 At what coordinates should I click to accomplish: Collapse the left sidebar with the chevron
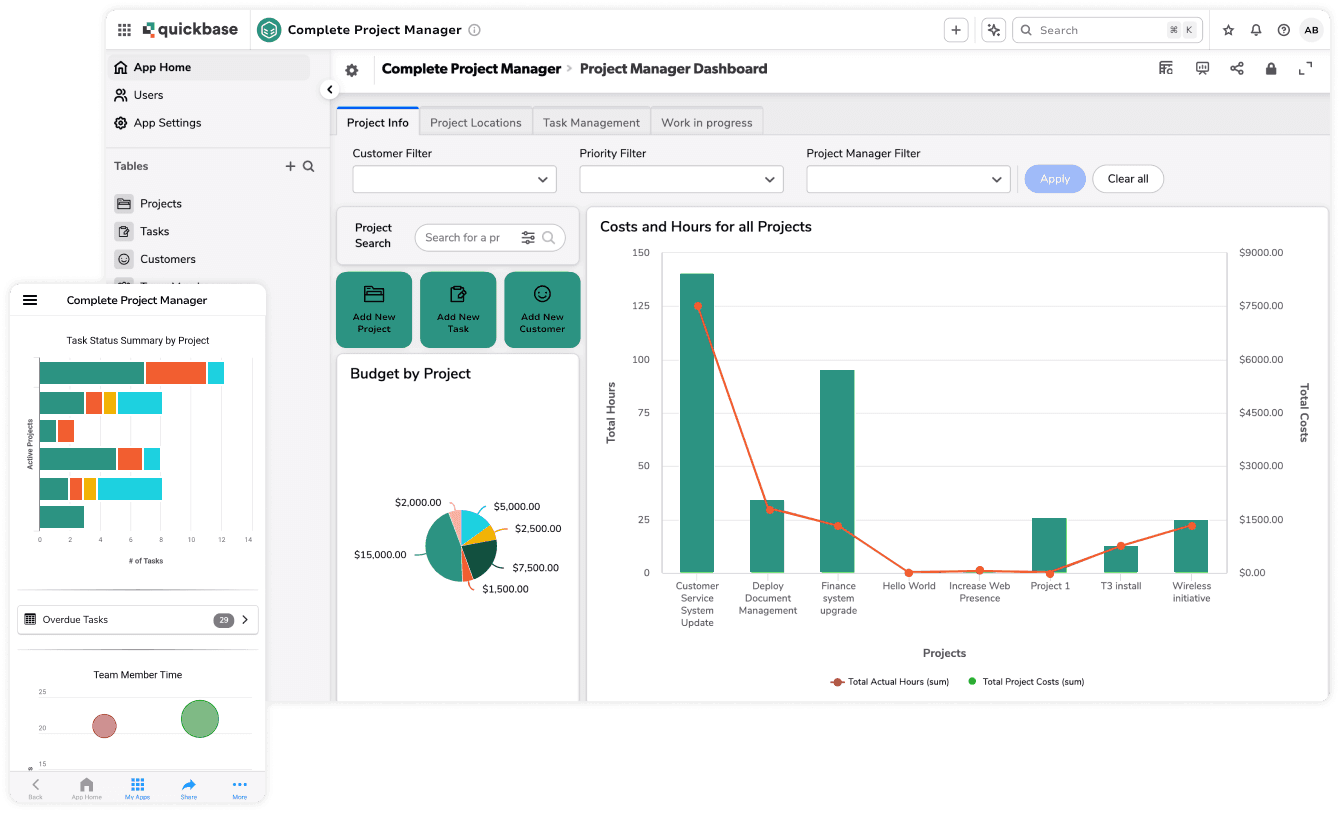click(330, 88)
